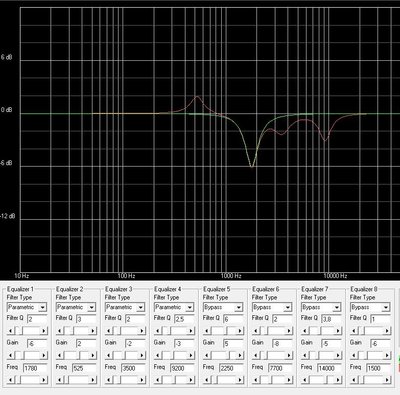Click Equalizer 2 Filter Q field
400x395 pixels.
pyautogui.click(x=86, y=319)
